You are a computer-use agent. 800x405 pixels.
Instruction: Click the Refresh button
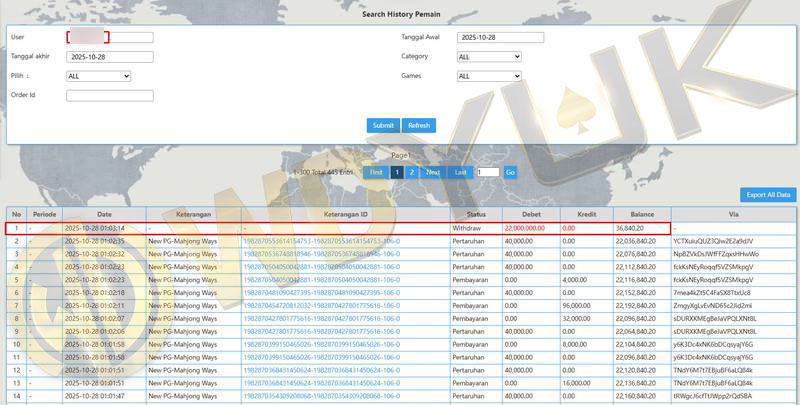pos(418,125)
